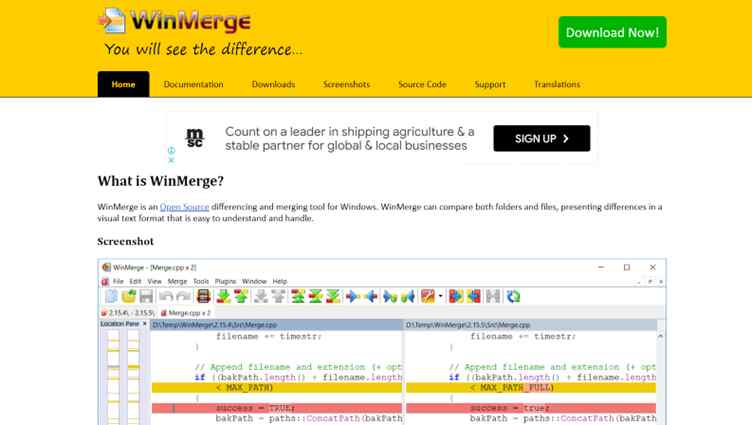The width and height of the screenshot is (752, 425).
Task: Click the All Left copy toolbar icon
Action: [x=474, y=296]
